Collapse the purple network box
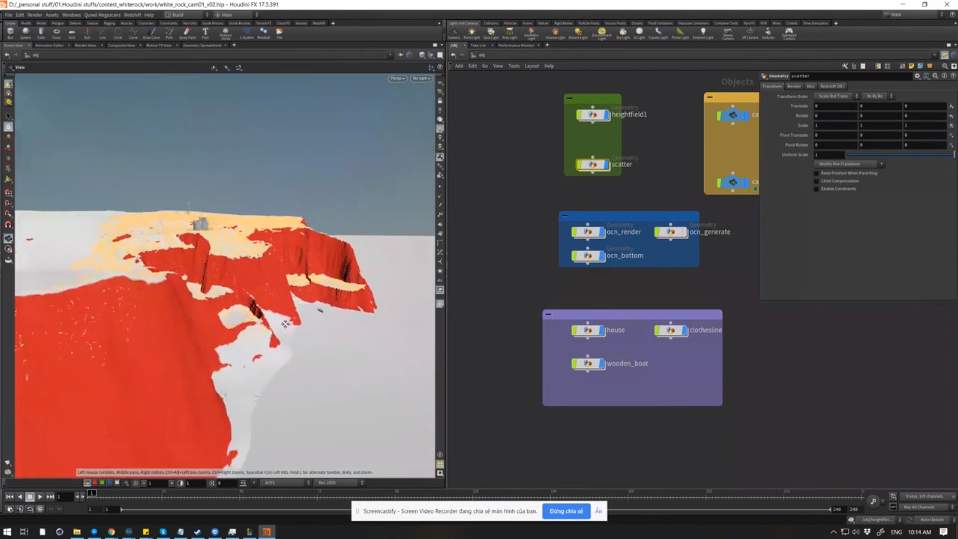 click(x=548, y=314)
